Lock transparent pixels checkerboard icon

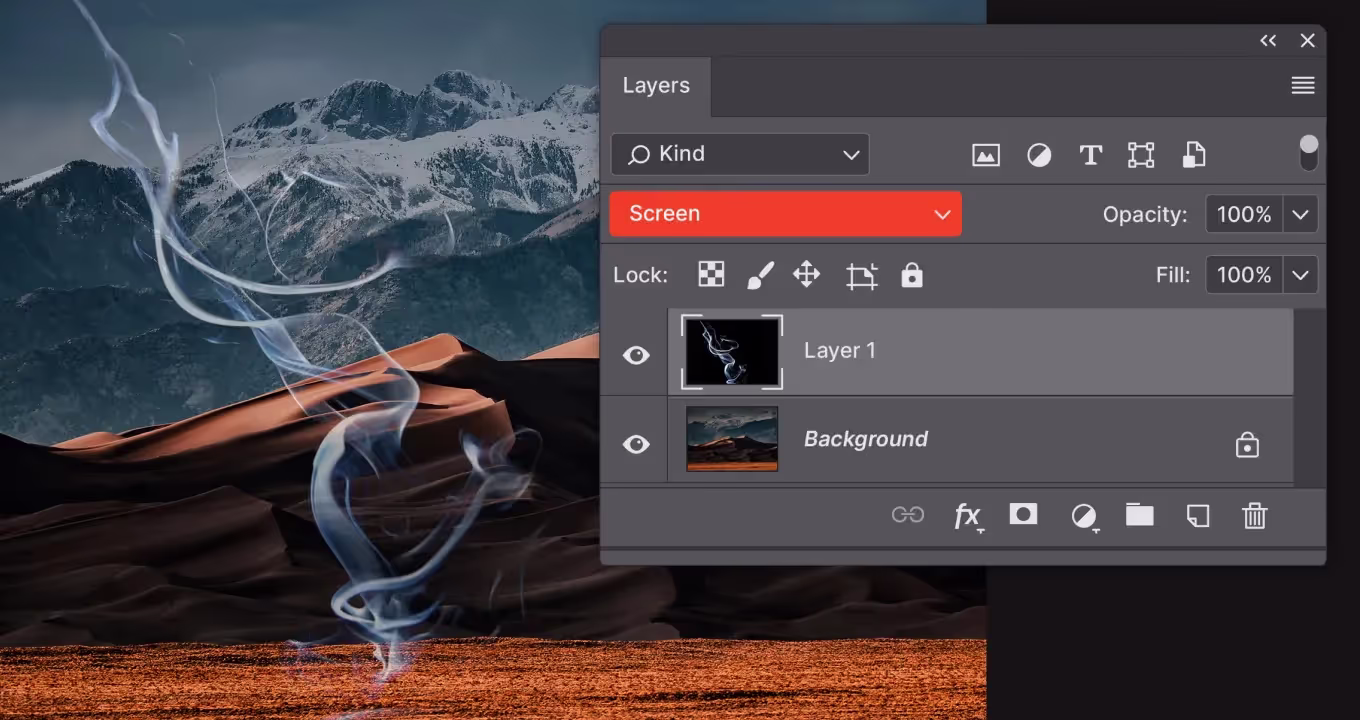(711, 275)
